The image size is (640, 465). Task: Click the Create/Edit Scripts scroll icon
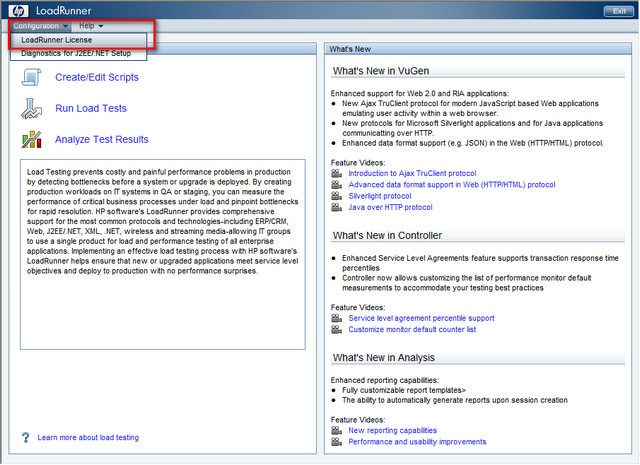[x=31, y=77]
